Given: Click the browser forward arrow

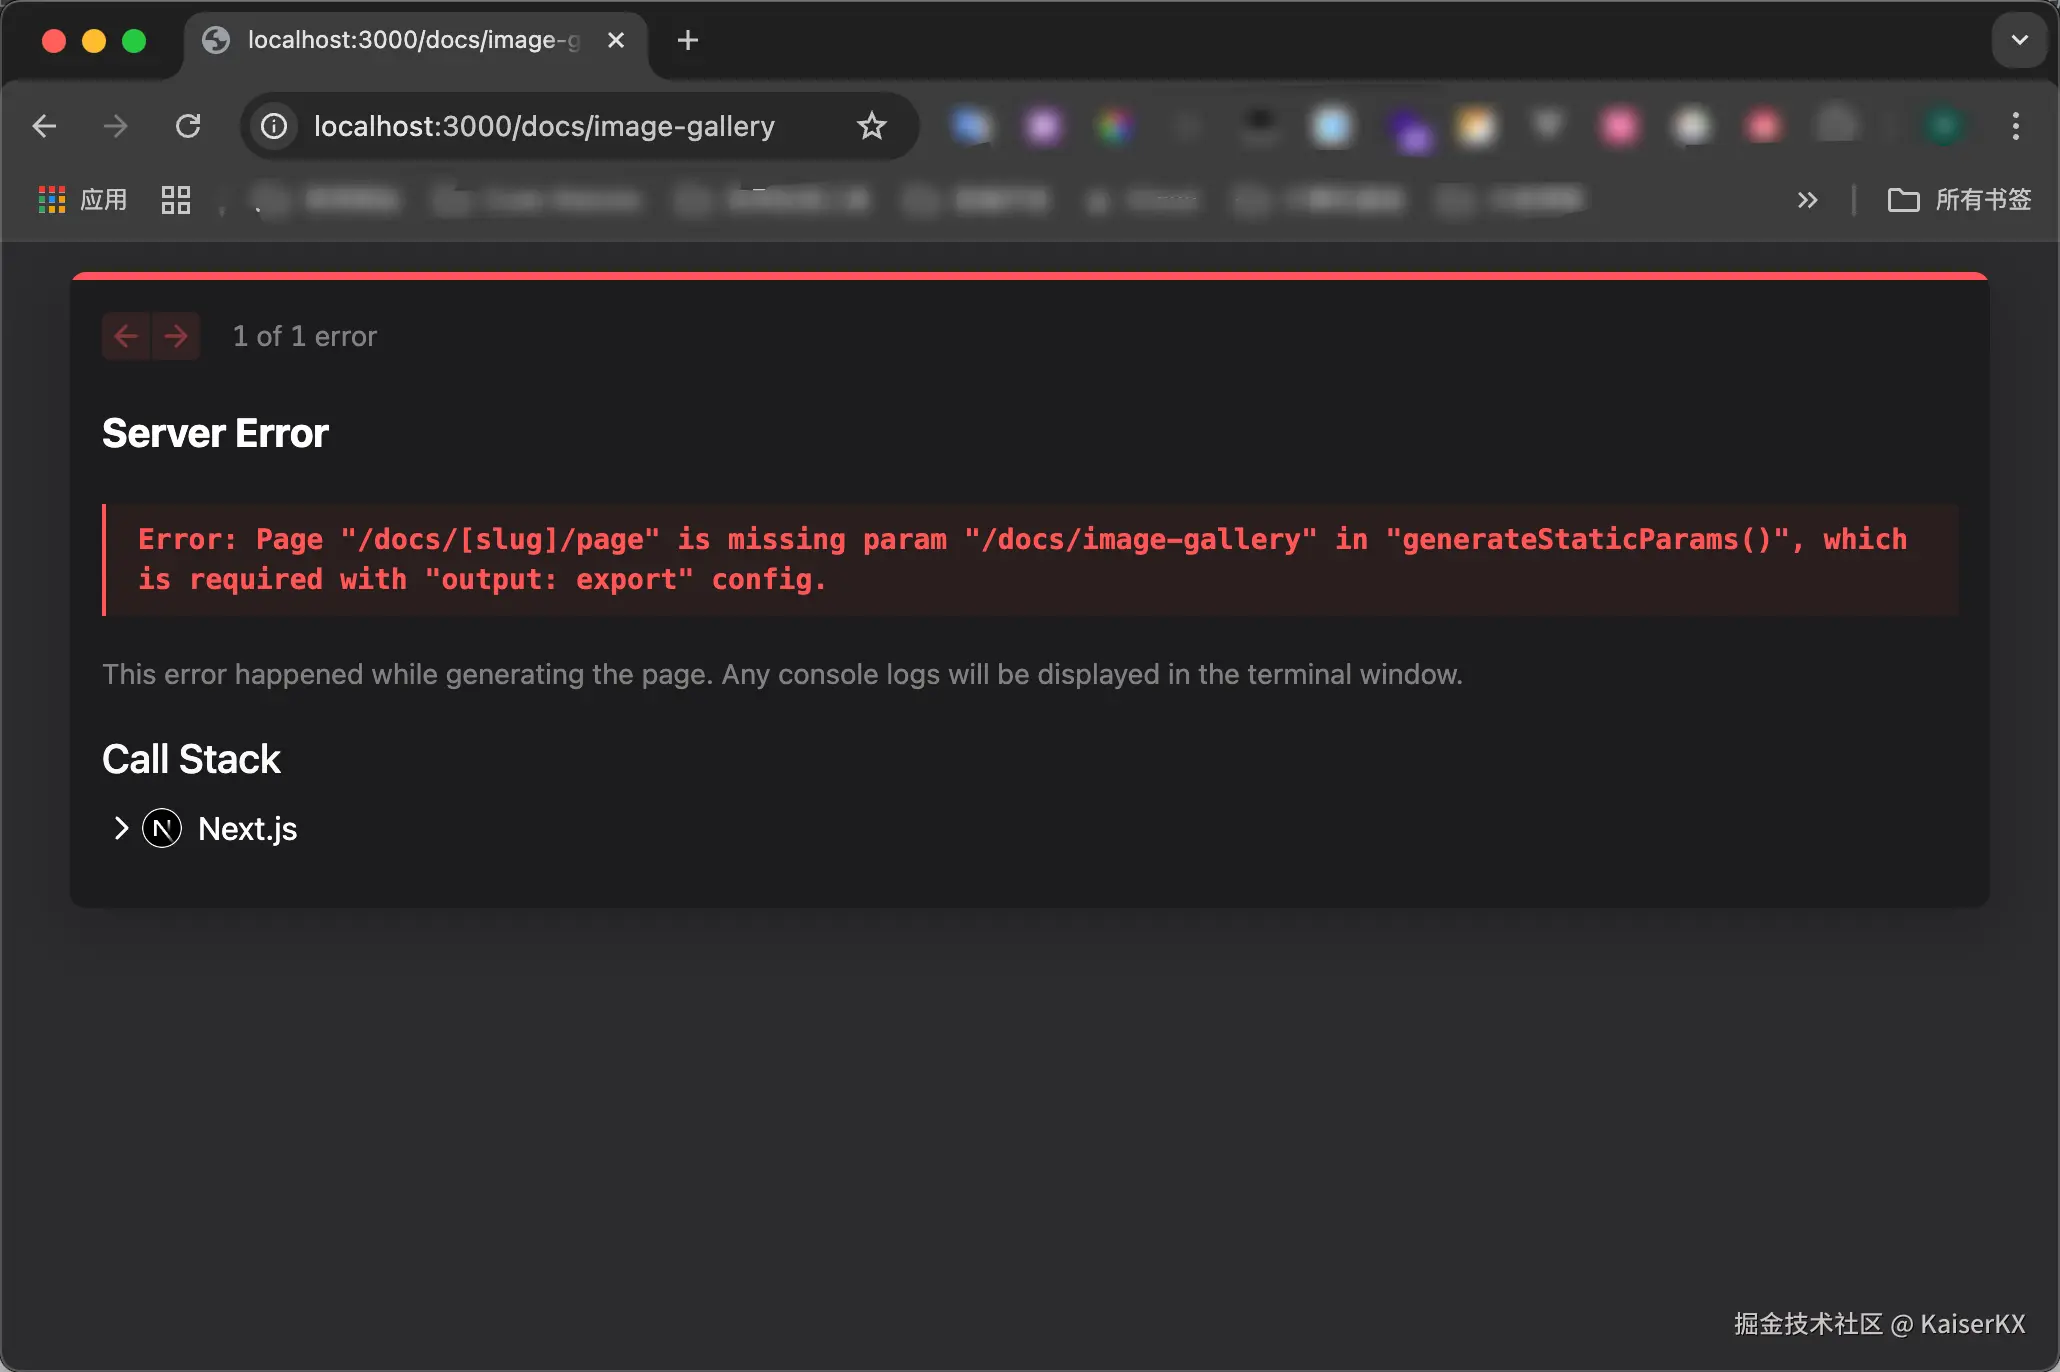Looking at the screenshot, I should (x=116, y=126).
